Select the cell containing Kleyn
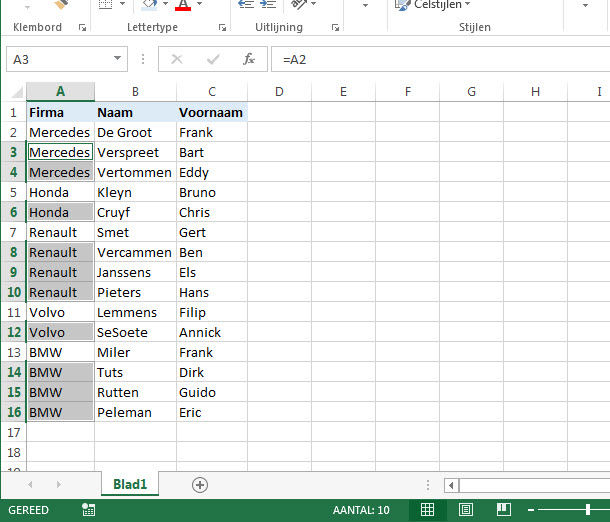Screen dimensions: 610x522 pos(135,193)
